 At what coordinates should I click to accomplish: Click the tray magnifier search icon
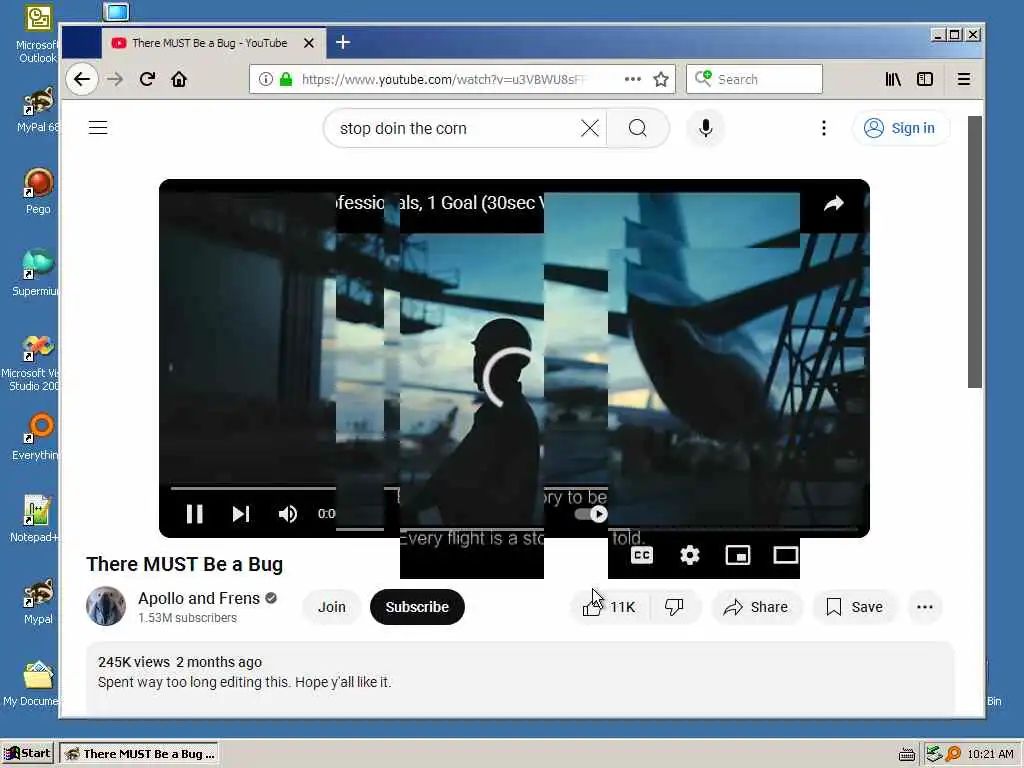953,754
